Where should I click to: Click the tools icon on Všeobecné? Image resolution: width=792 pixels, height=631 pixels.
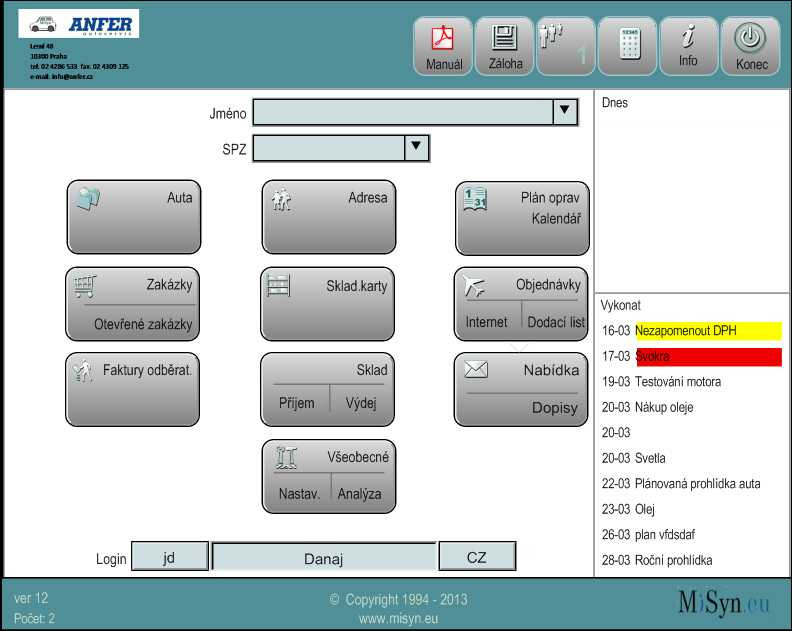coord(286,458)
